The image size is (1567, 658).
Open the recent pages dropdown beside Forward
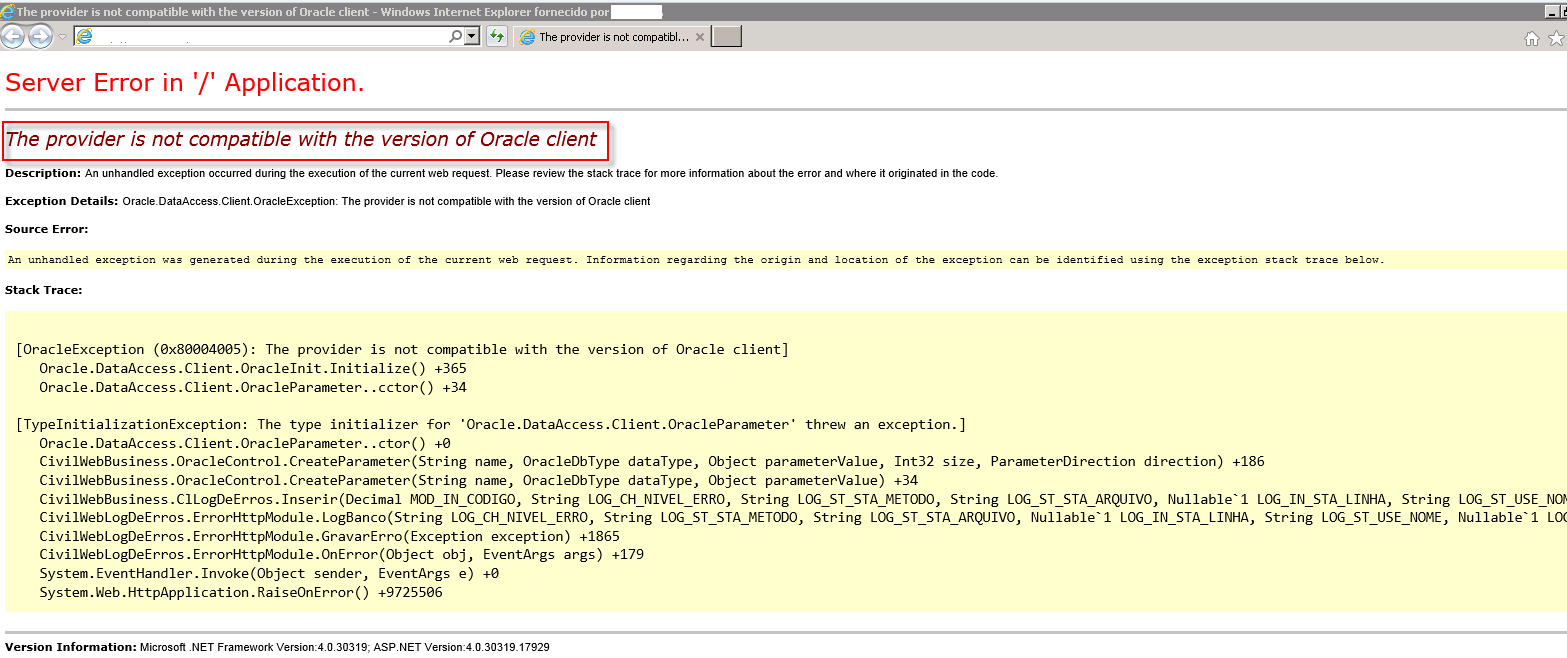pyautogui.click(x=62, y=37)
